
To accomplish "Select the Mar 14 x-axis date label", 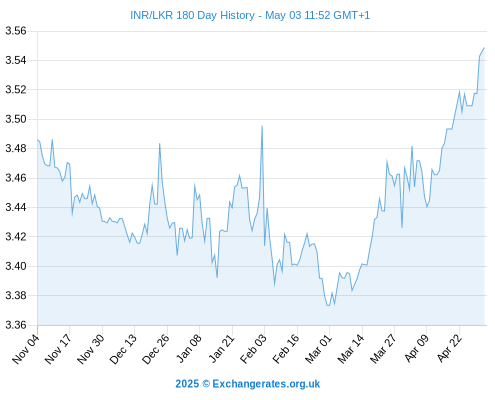I will (x=351, y=349).
